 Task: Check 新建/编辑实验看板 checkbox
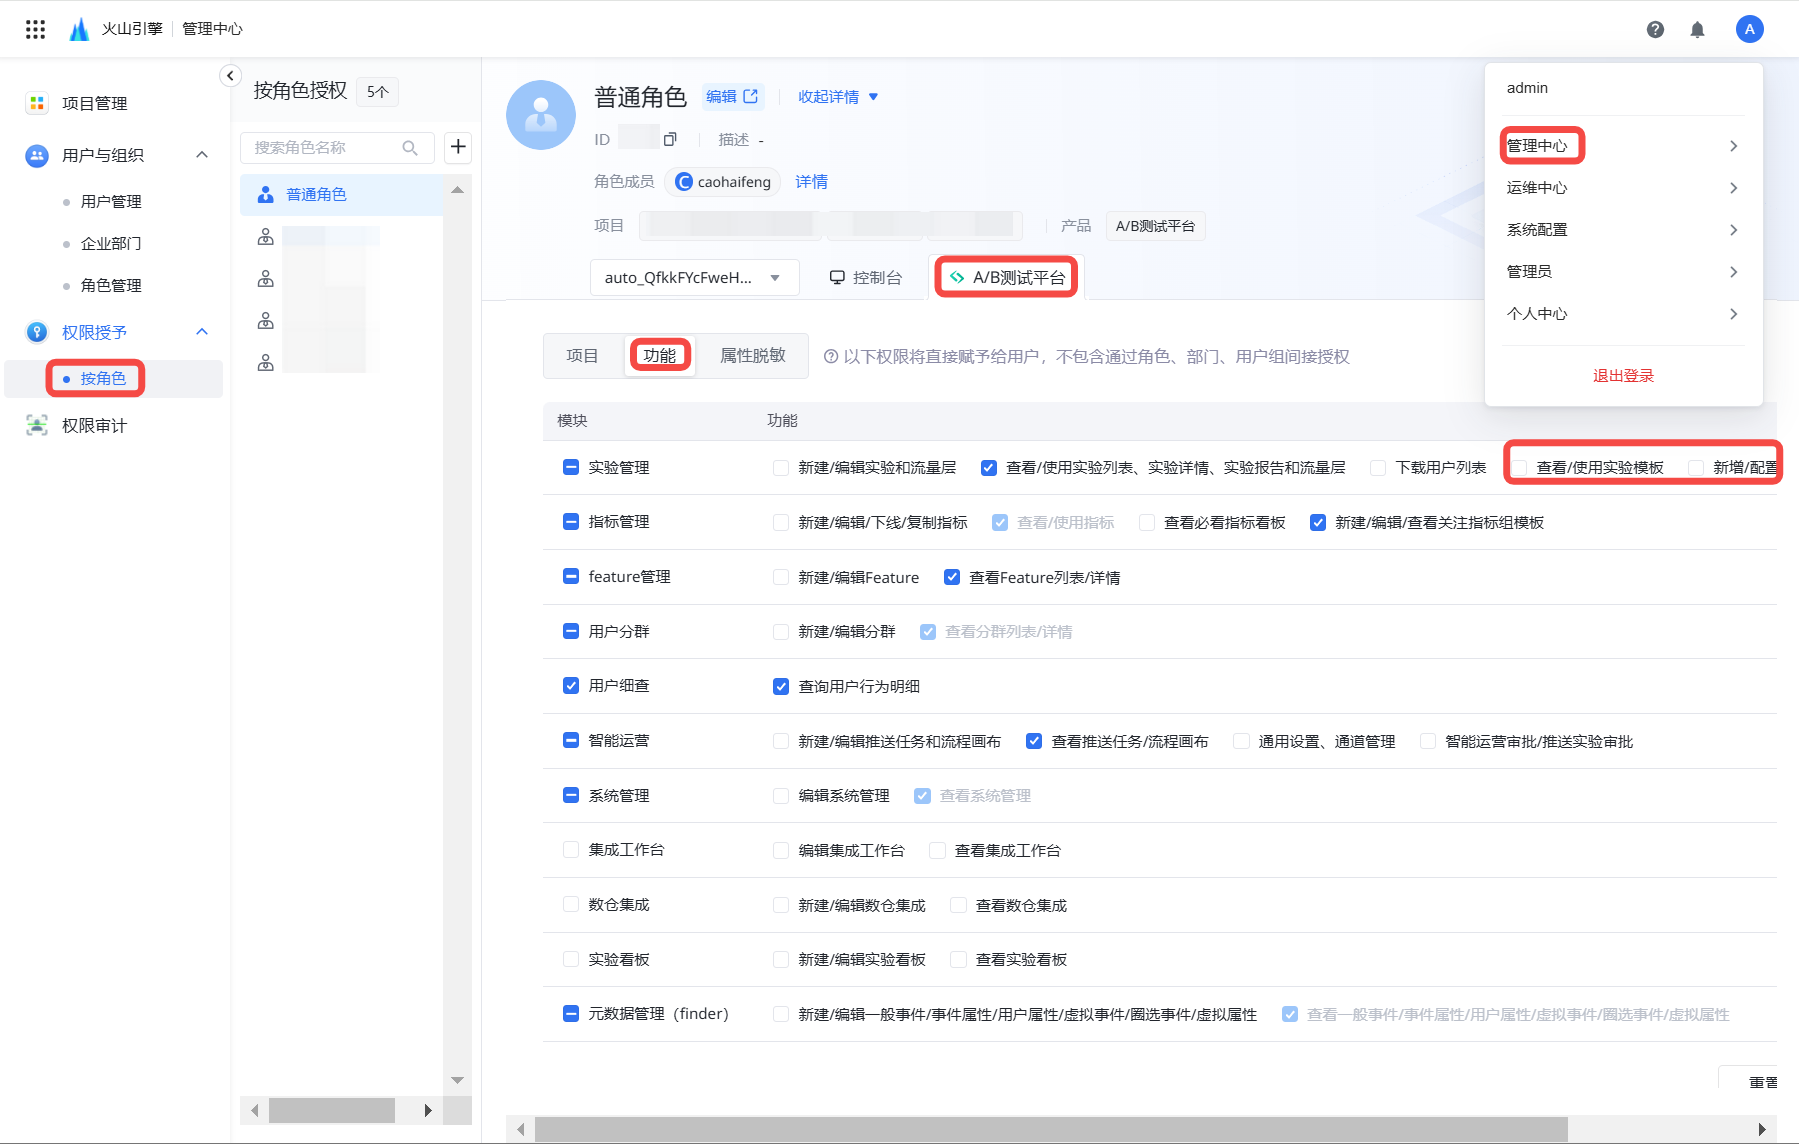[x=781, y=959]
